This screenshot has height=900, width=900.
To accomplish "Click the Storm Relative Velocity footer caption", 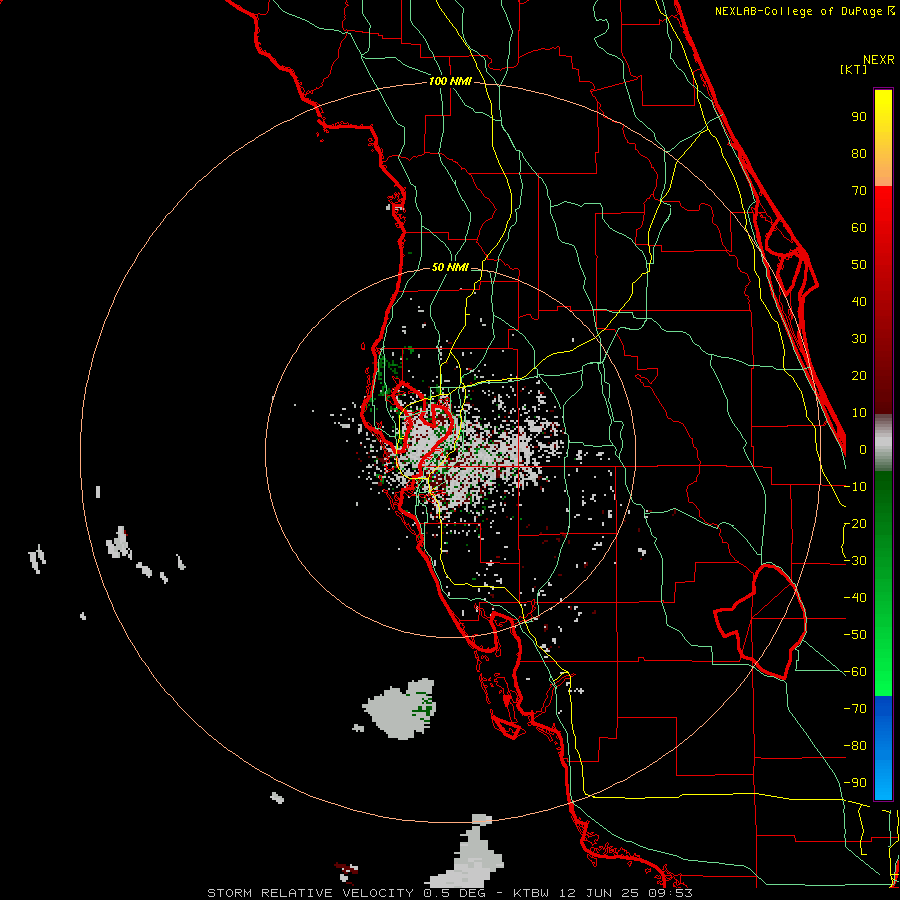I will point(450,893).
